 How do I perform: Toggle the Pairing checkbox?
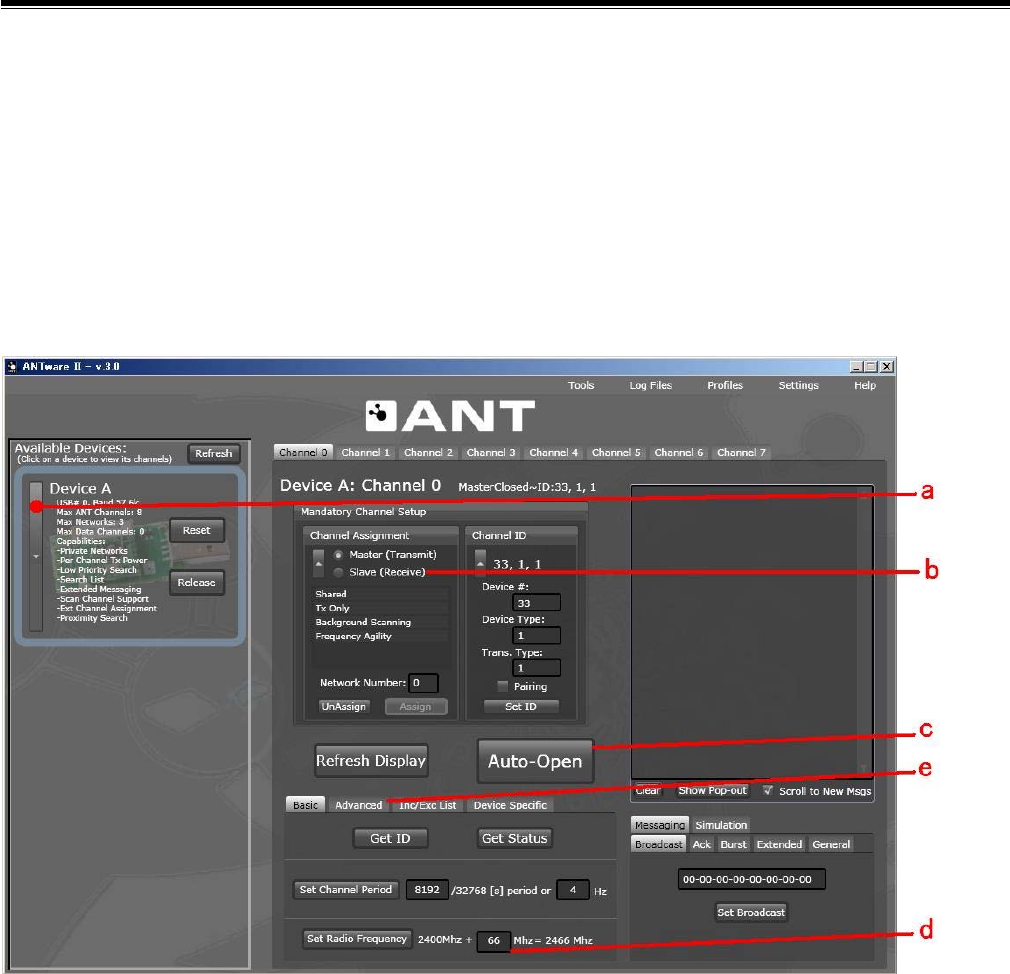click(502, 686)
